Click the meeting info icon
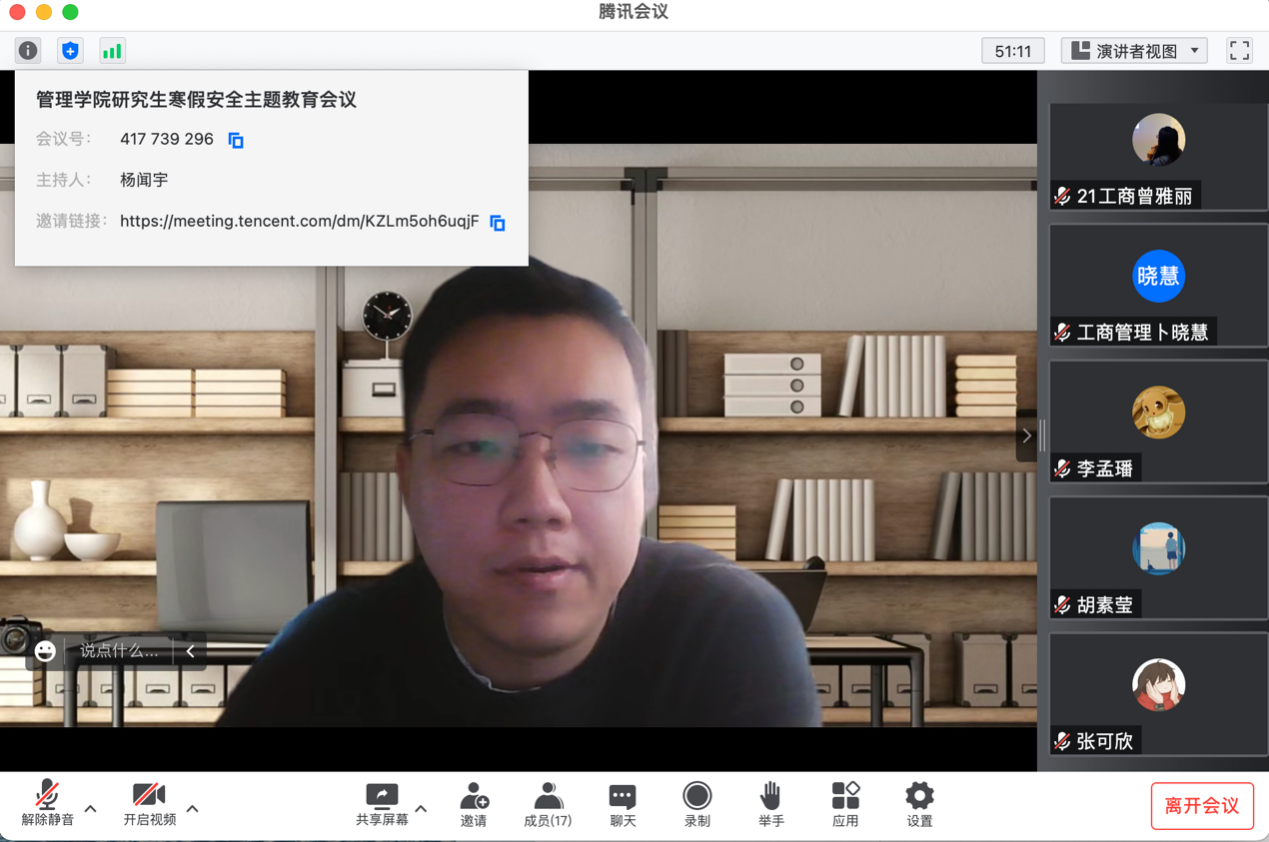This screenshot has width=1269, height=842. (x=28, y=50)
